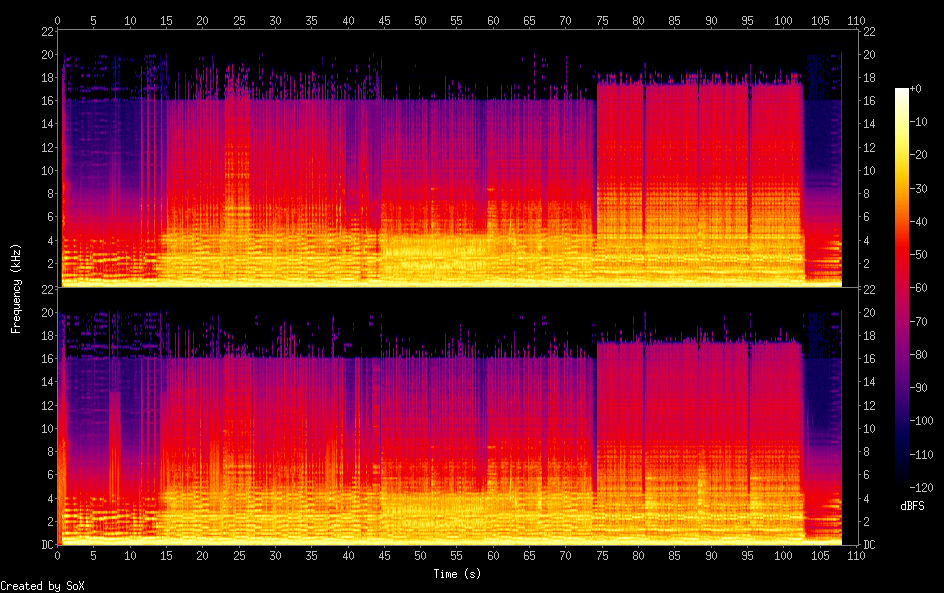Click the "-110" color scale label
Image resolution: width=944 pixels, height=593 pixels.
click(922, 455)
